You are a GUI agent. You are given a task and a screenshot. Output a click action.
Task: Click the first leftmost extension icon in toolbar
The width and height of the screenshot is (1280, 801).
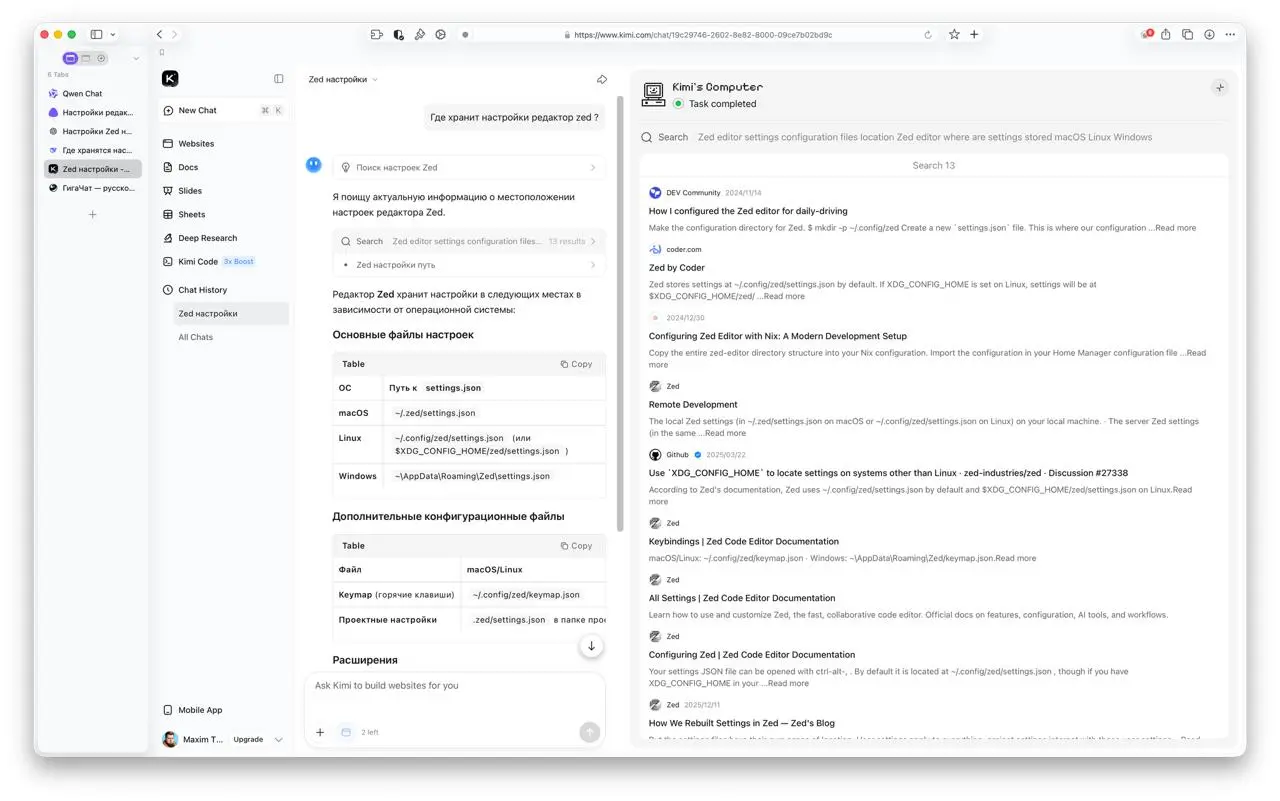(377, 34)
